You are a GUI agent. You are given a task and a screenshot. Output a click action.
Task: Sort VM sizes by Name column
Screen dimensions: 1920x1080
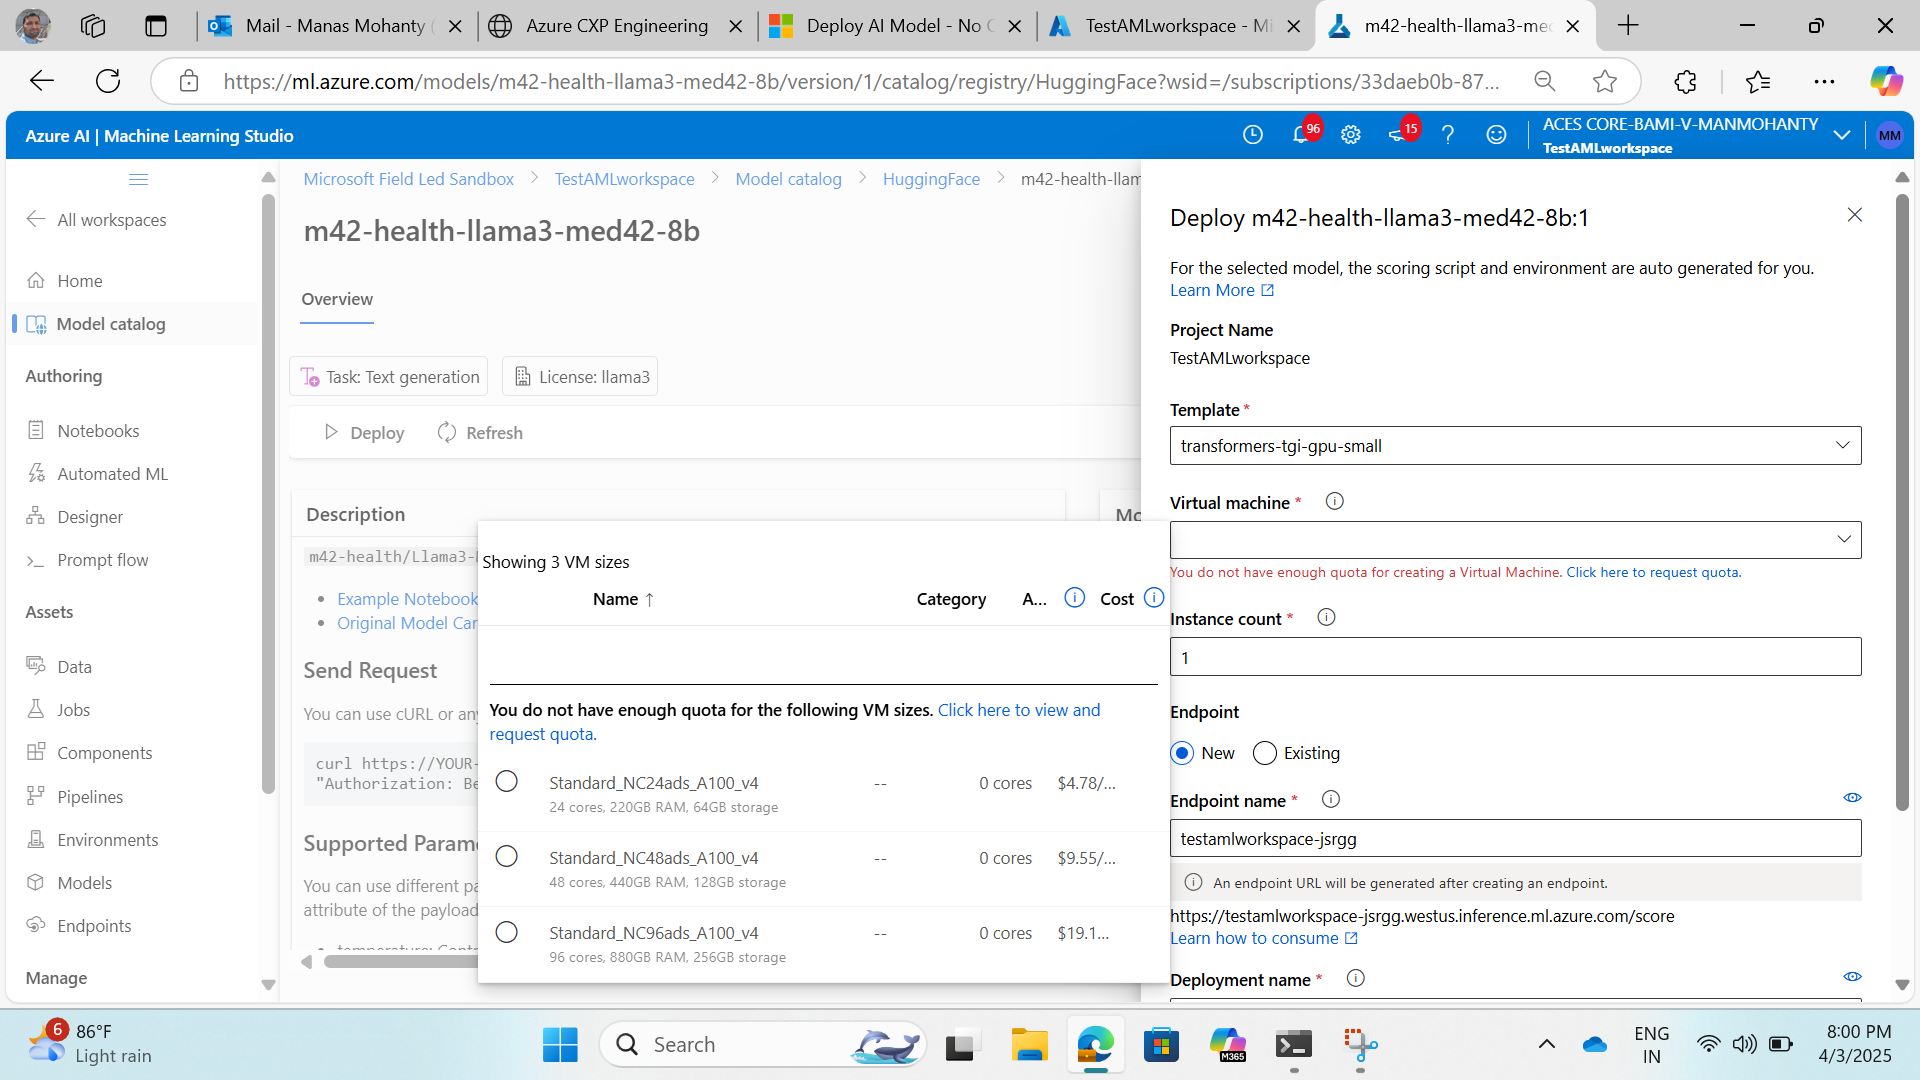(623, 599)
